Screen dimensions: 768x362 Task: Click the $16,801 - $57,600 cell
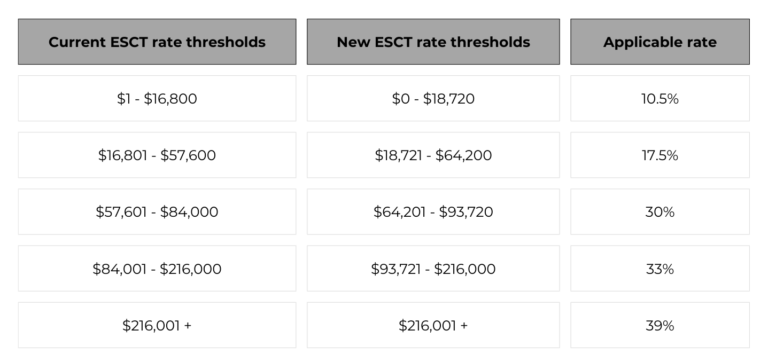point(157,155)
